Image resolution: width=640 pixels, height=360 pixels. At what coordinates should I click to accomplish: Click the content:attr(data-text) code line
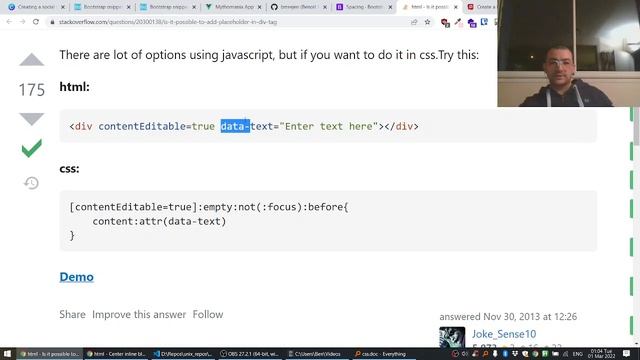point(159,221)
